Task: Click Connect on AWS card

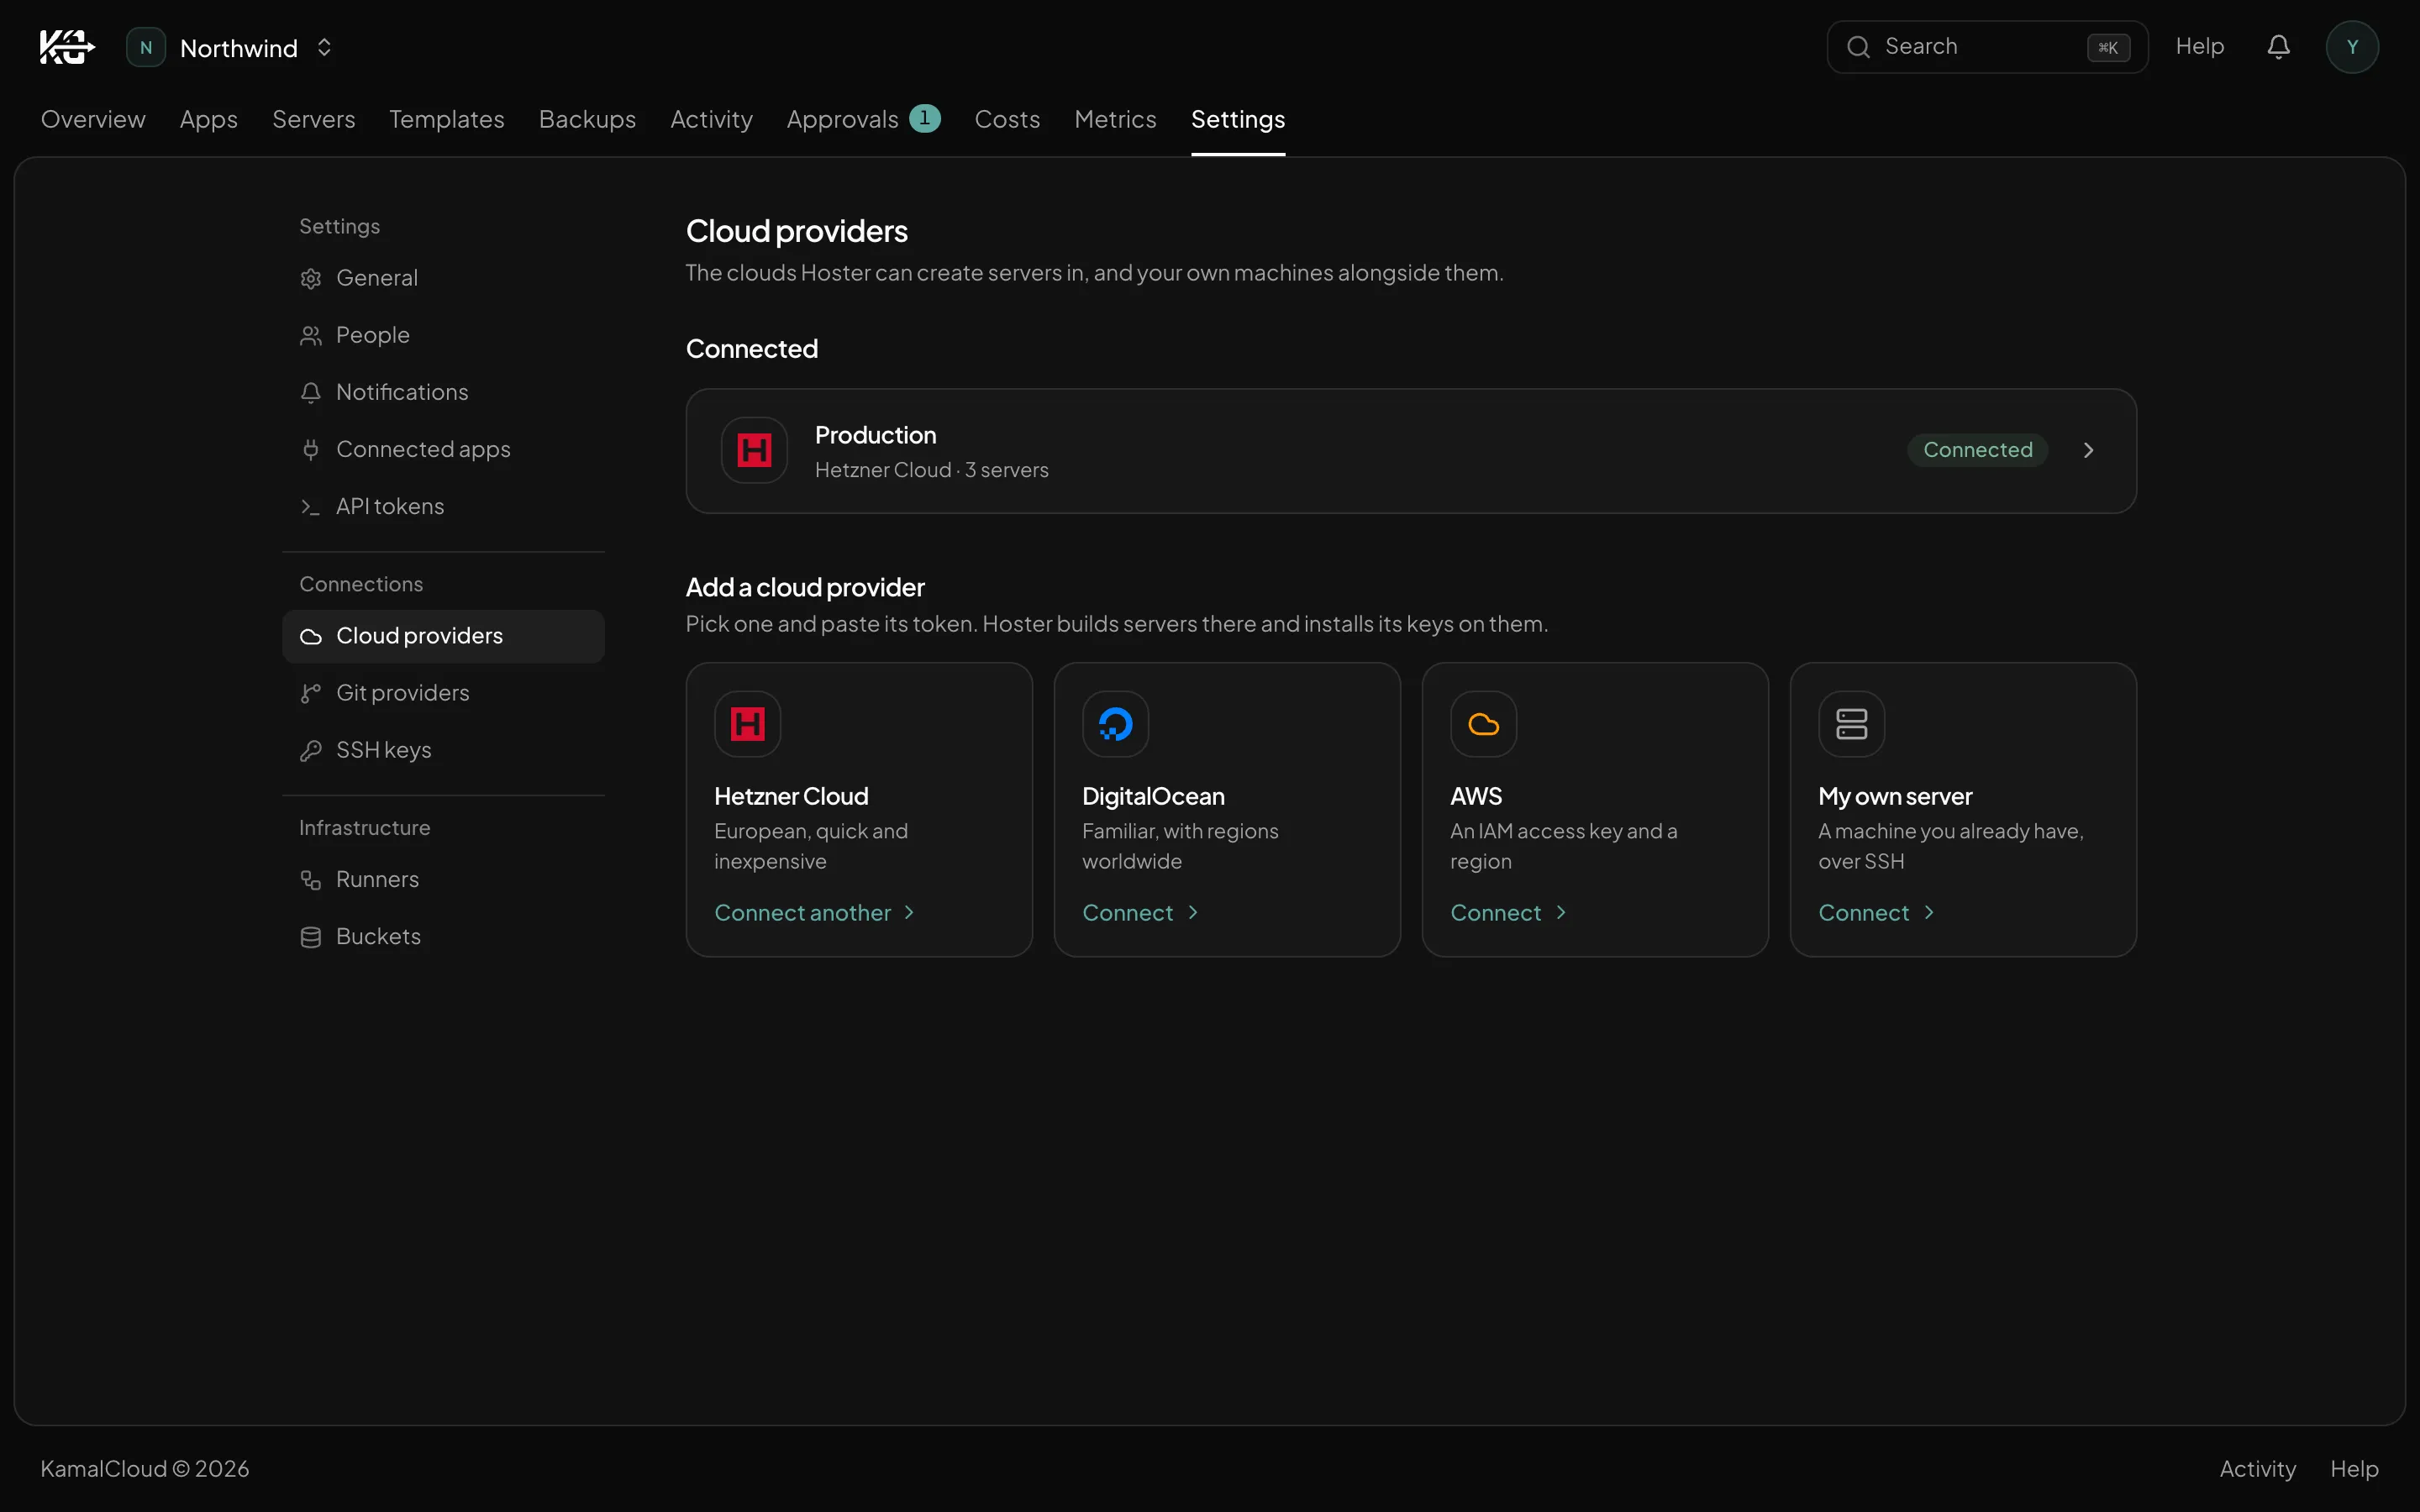Action: 1508,913
